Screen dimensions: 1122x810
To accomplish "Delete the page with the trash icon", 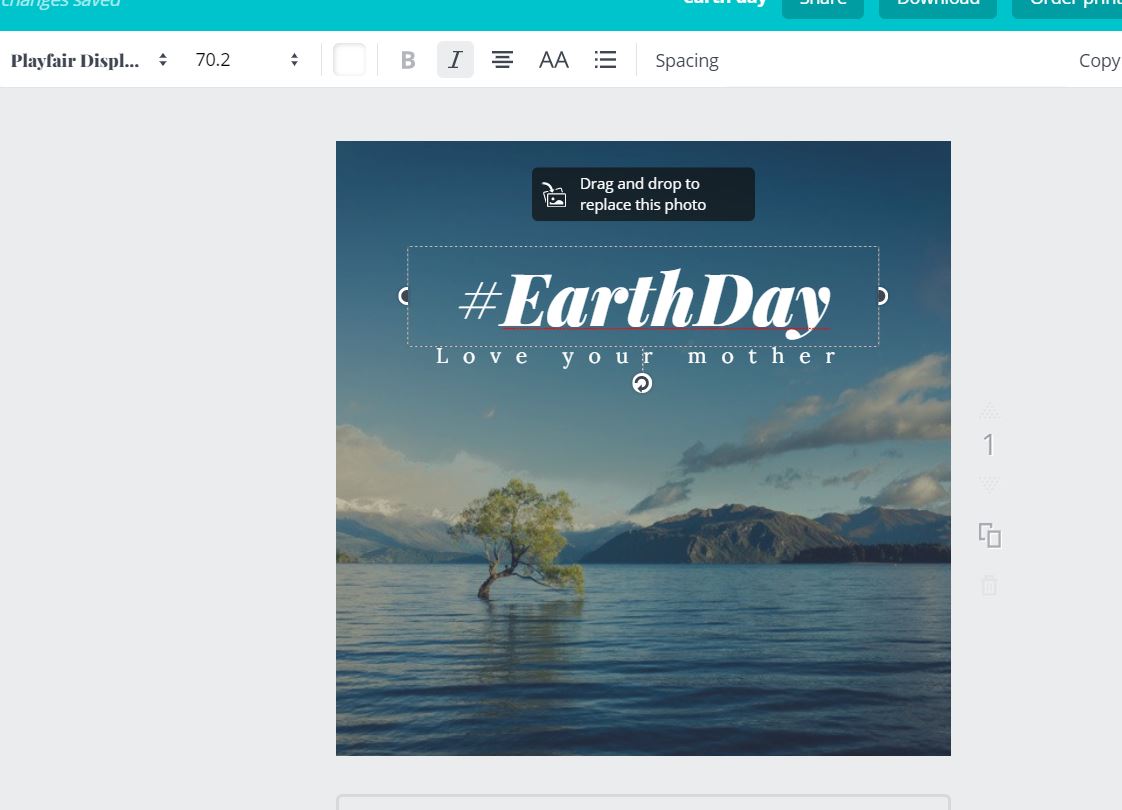I will tap(989, 586).
